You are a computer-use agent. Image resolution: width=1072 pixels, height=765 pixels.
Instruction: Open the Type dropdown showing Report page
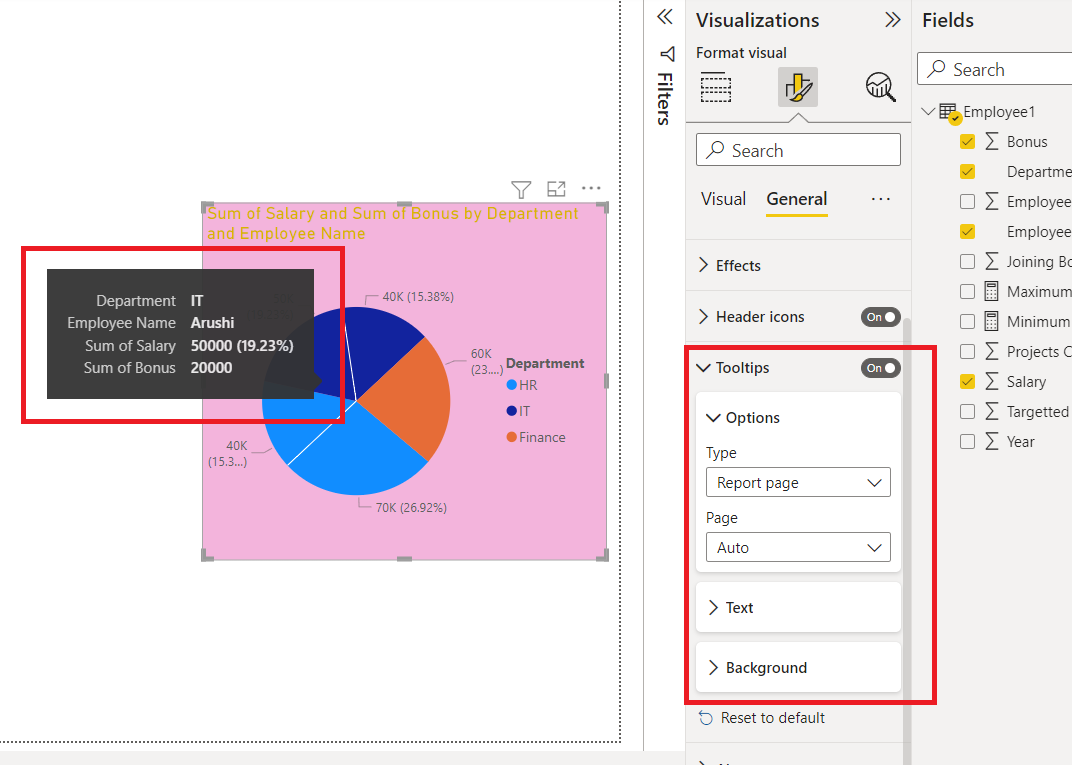[x=798, y=483]
